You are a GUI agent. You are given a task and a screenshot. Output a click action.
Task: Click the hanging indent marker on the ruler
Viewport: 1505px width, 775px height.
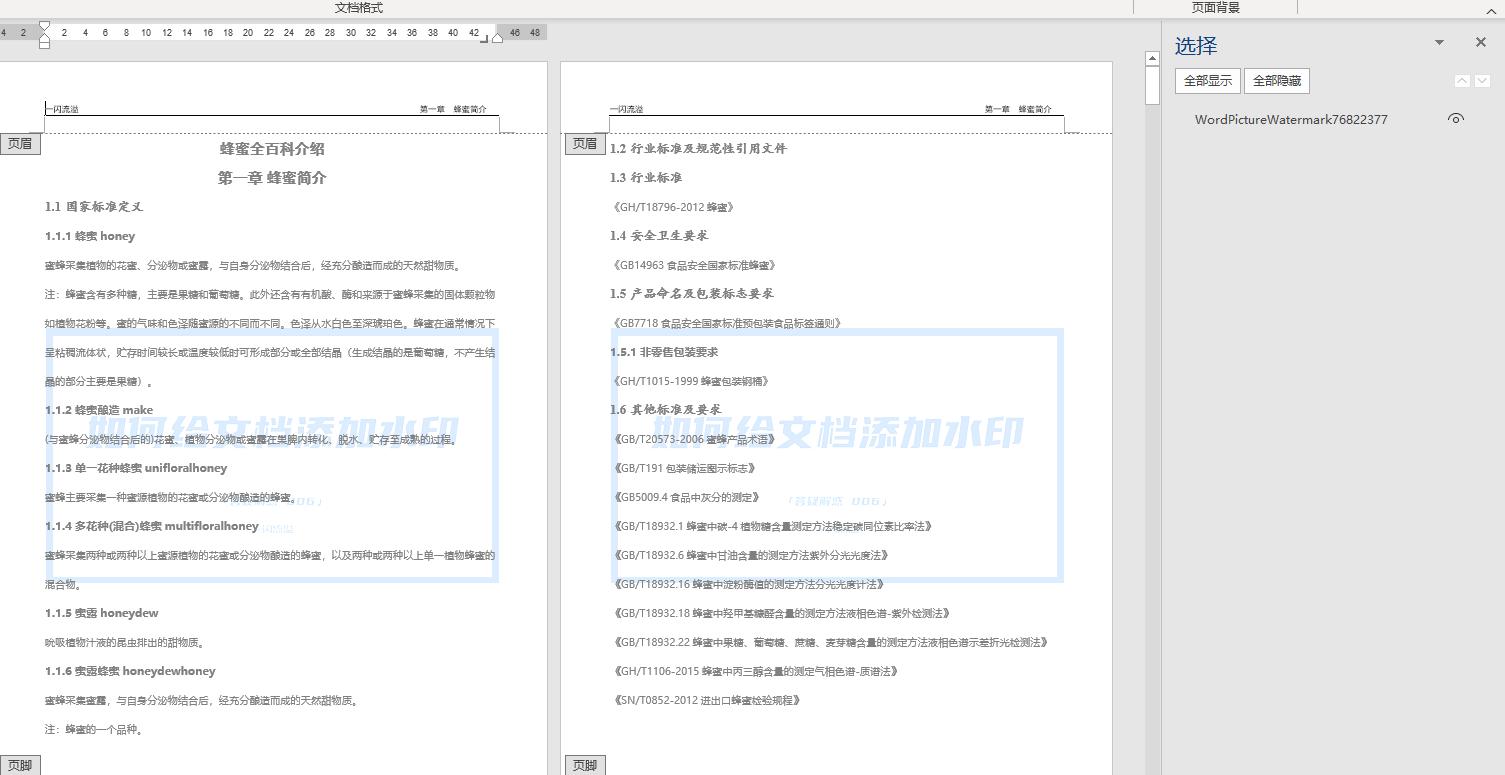pos(44,36)
